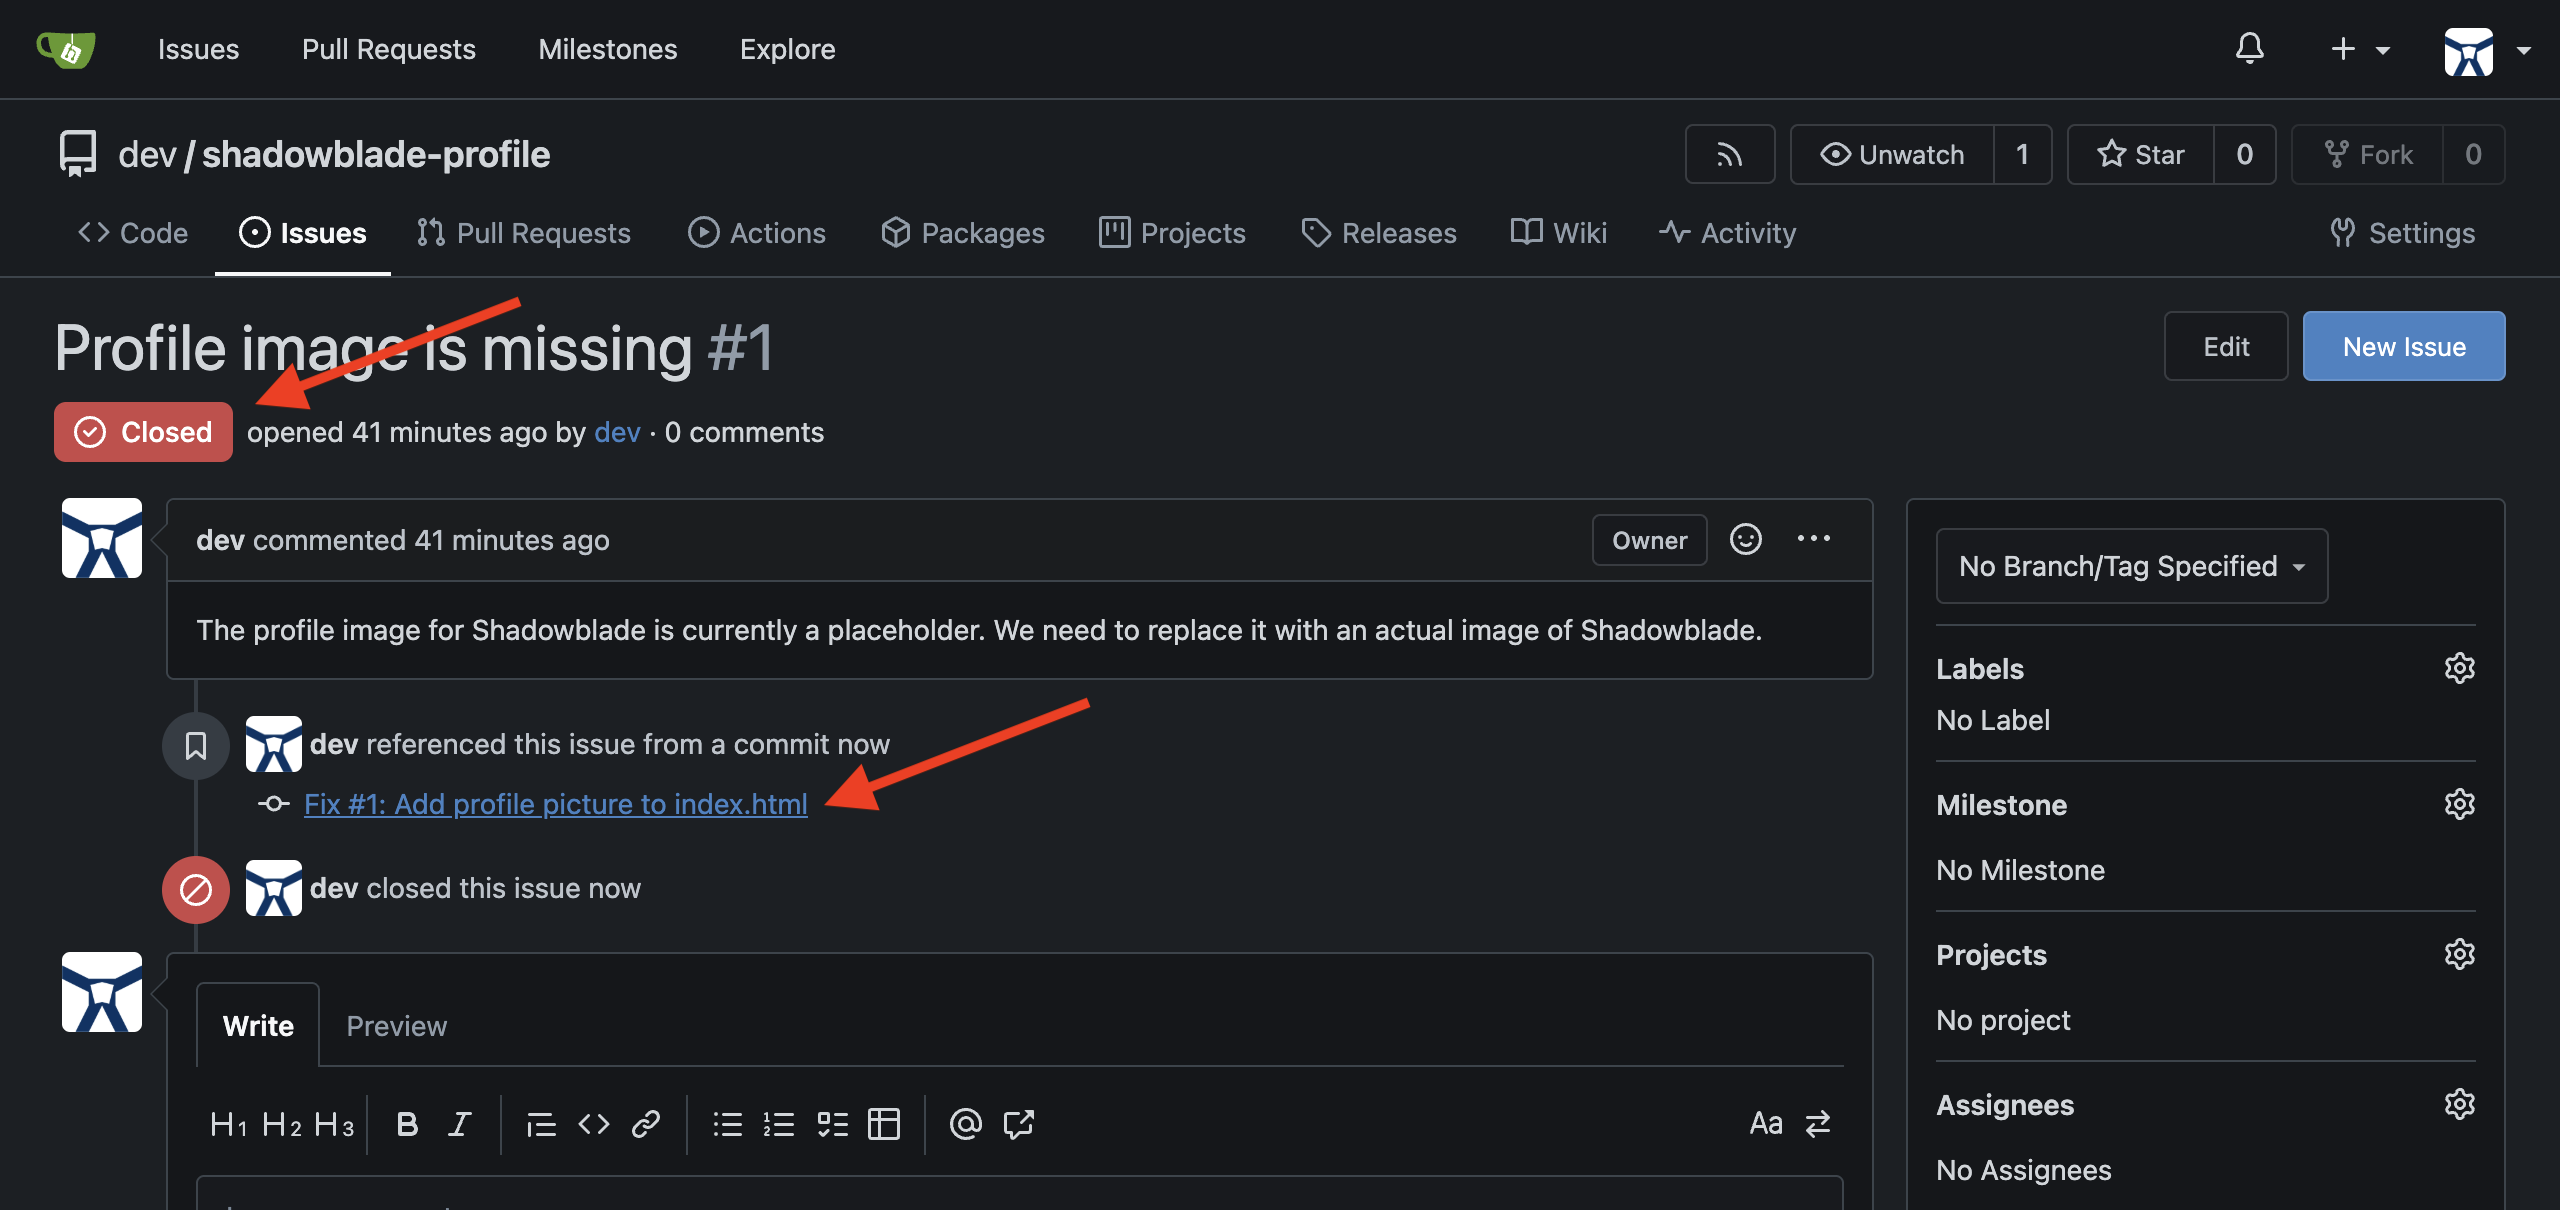Click the mention @ icon
Viewport: 2560px width, 1210px height.
pos(965,1124)
